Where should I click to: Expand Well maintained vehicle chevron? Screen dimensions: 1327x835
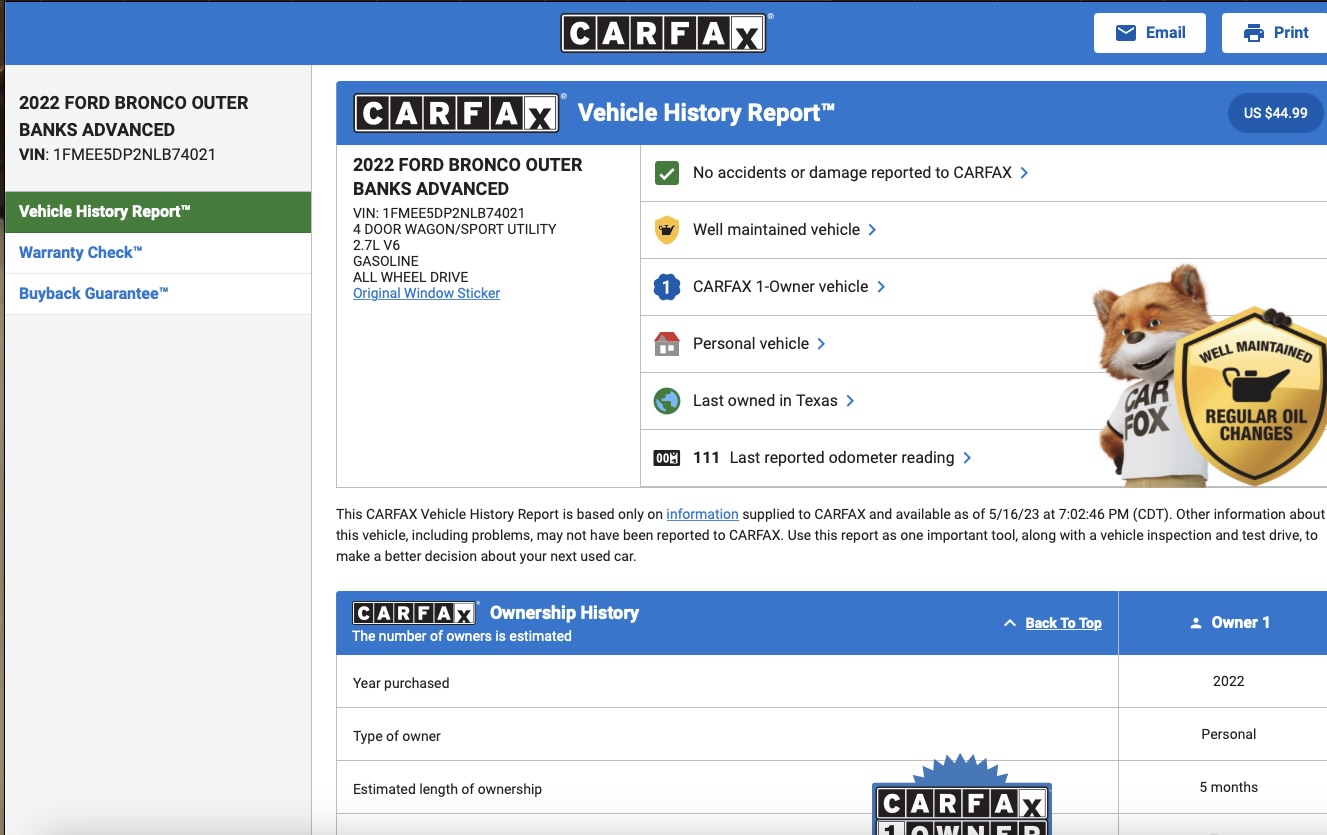[872, 230]
